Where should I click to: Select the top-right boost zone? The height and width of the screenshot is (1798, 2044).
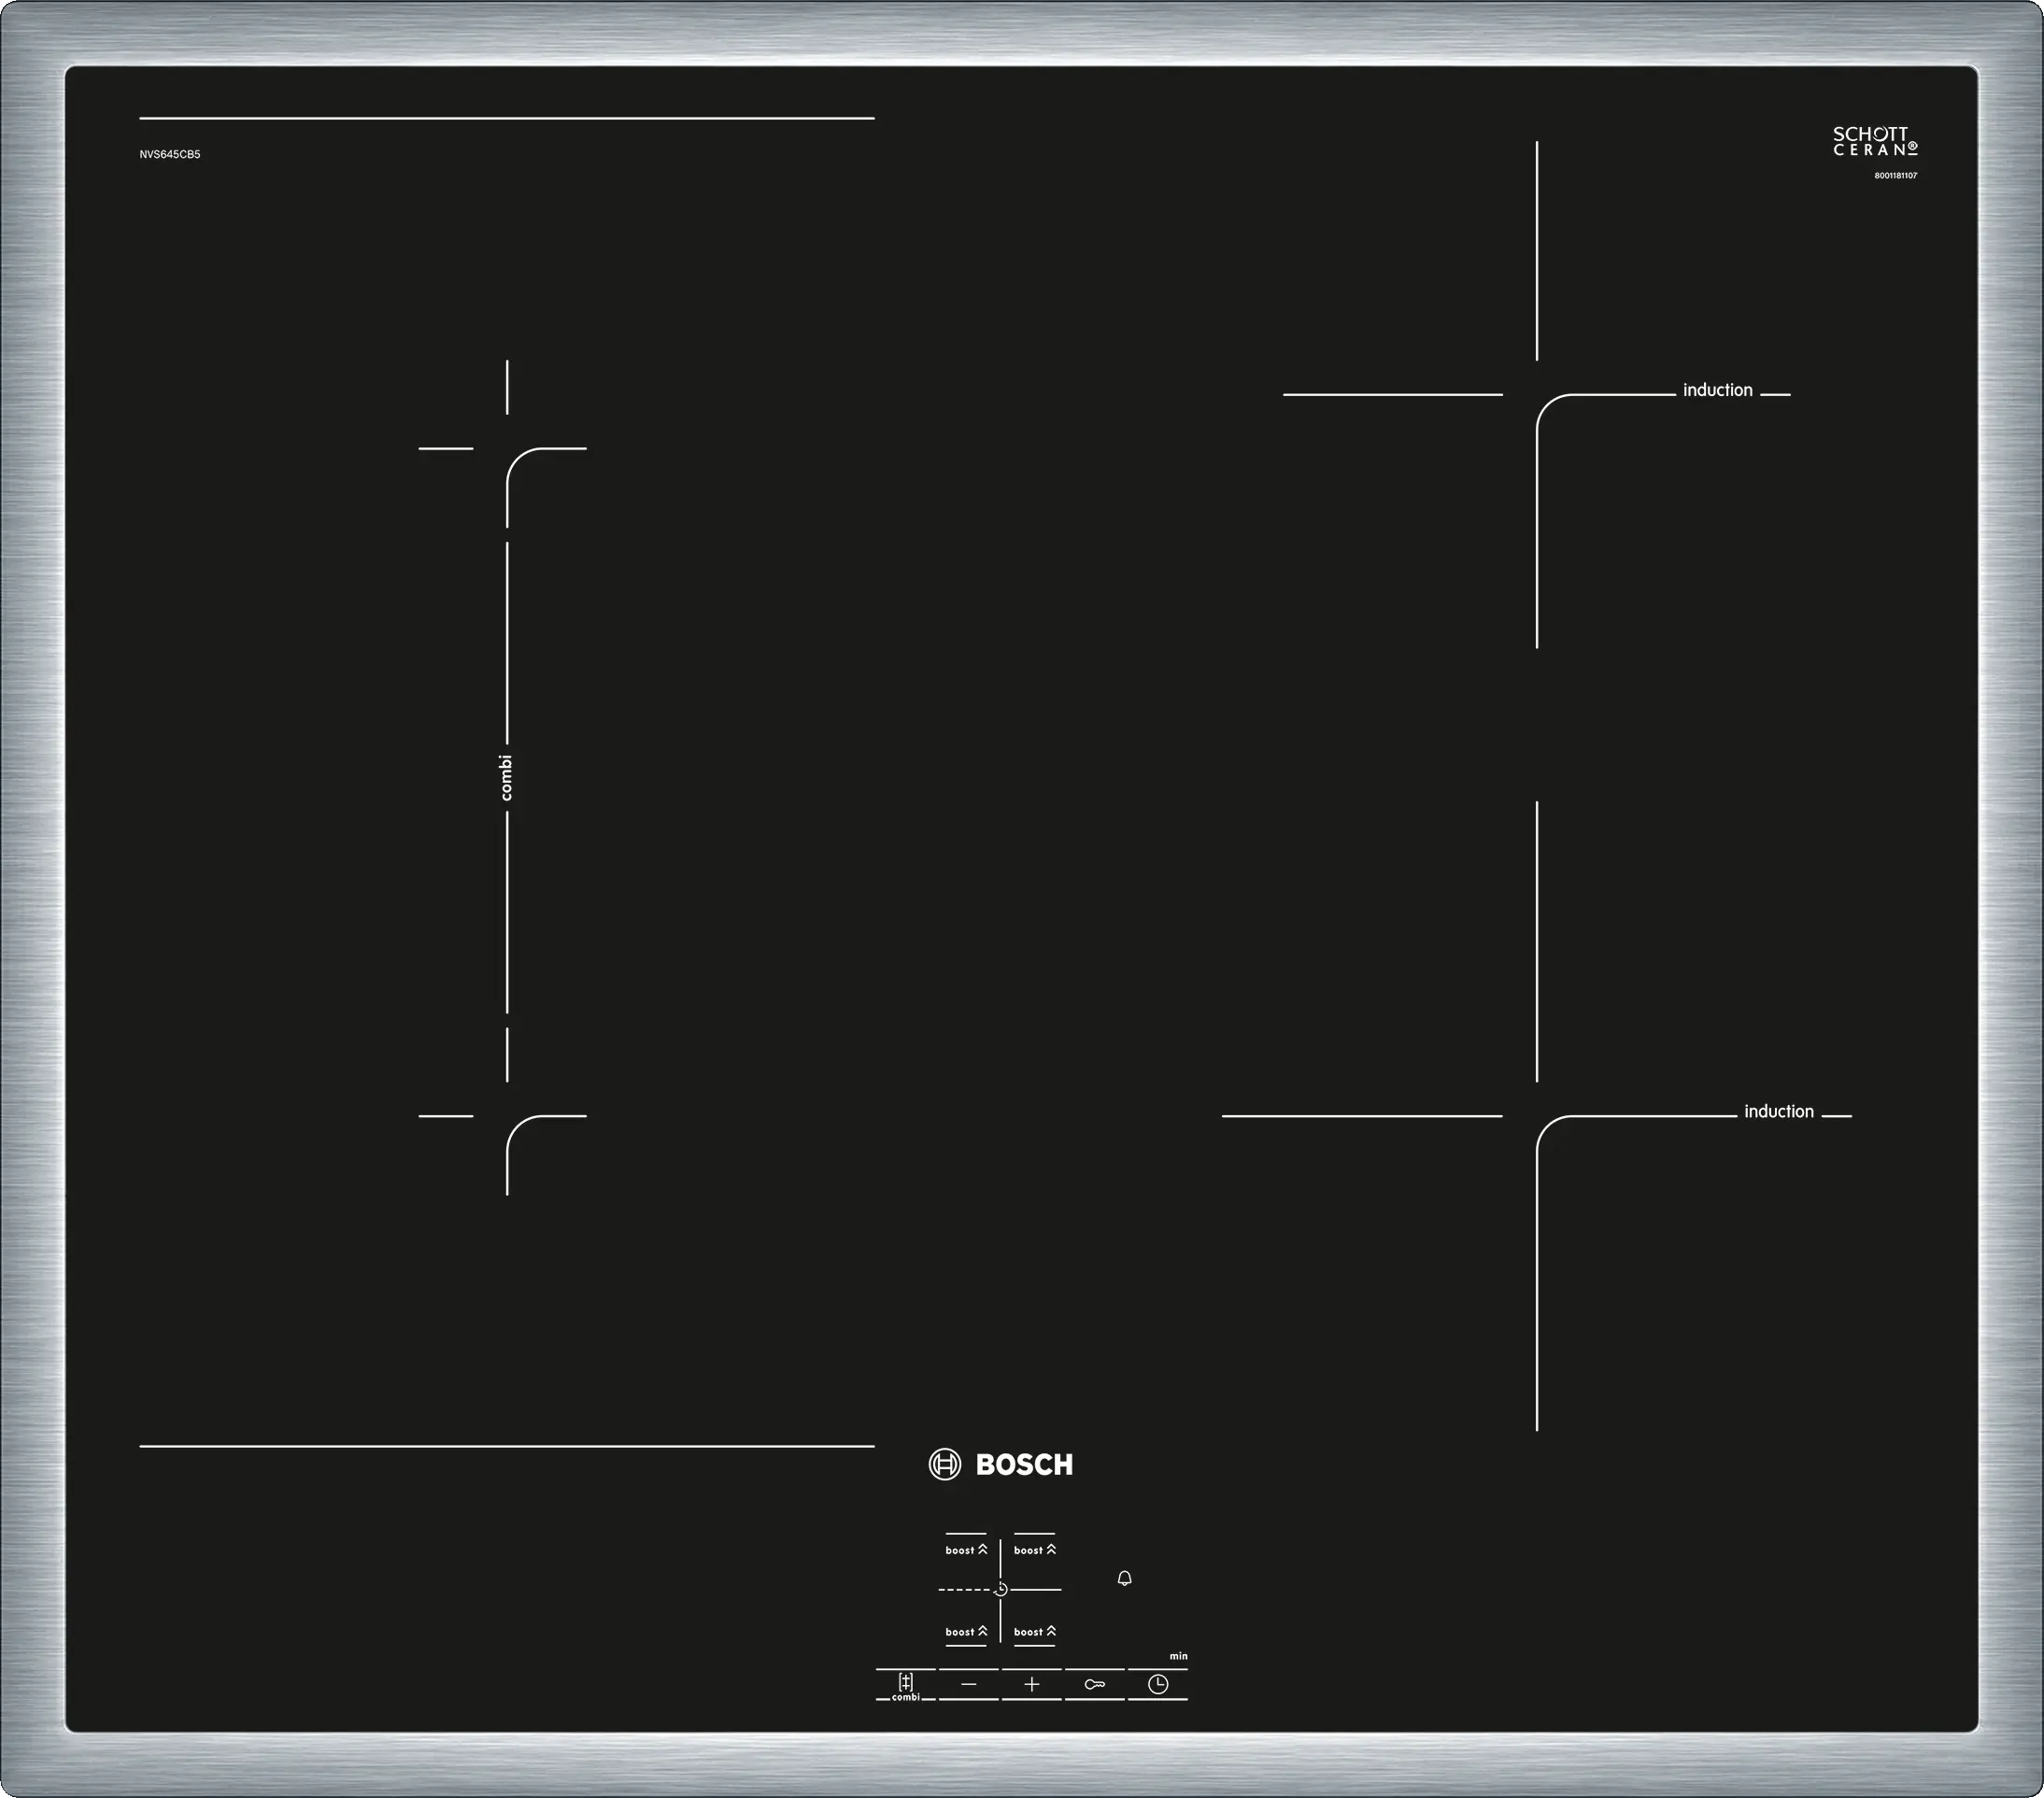click(x=1034, y=1550)
